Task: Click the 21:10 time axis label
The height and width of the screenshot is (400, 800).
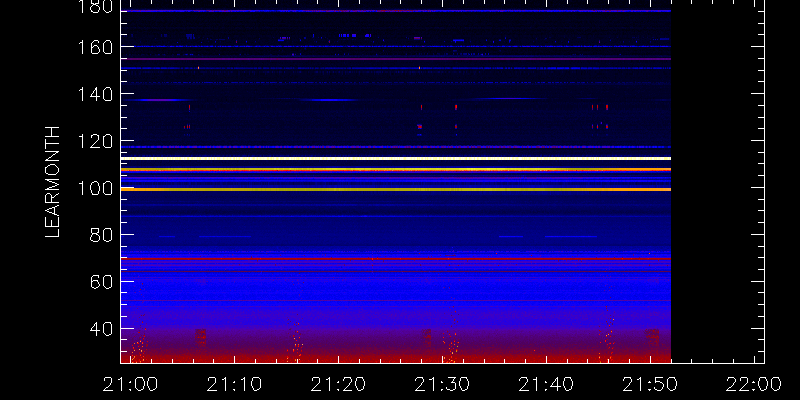Action: (x=234, y=384)
